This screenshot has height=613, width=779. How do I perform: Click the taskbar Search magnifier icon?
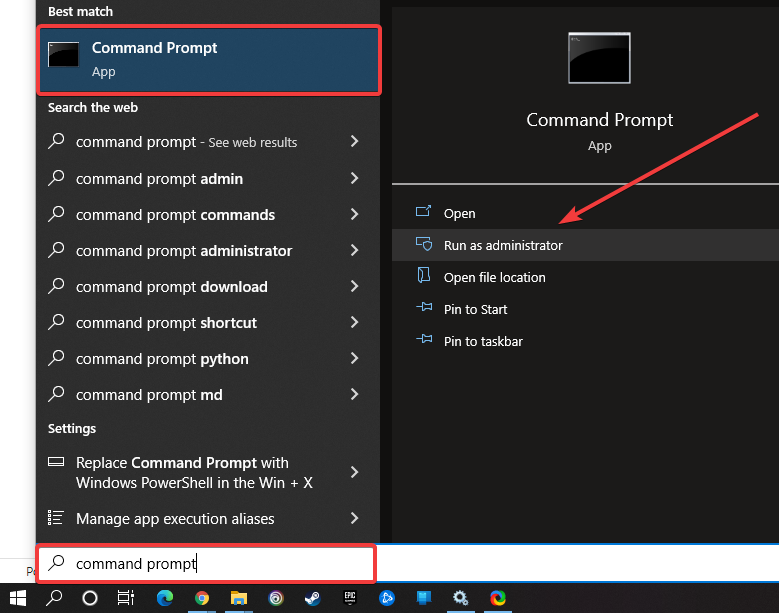click(x=54, y=598)
